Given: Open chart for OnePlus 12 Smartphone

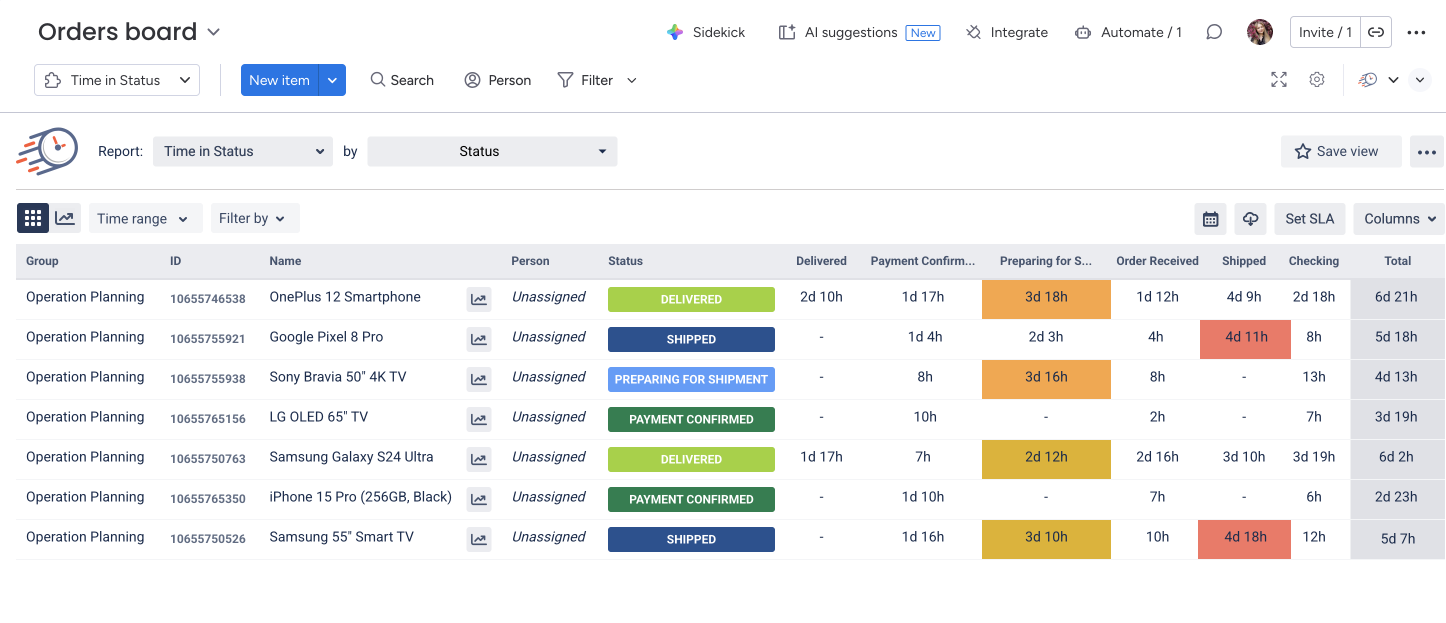Looking at the screenshot, I should click(479, 299).
